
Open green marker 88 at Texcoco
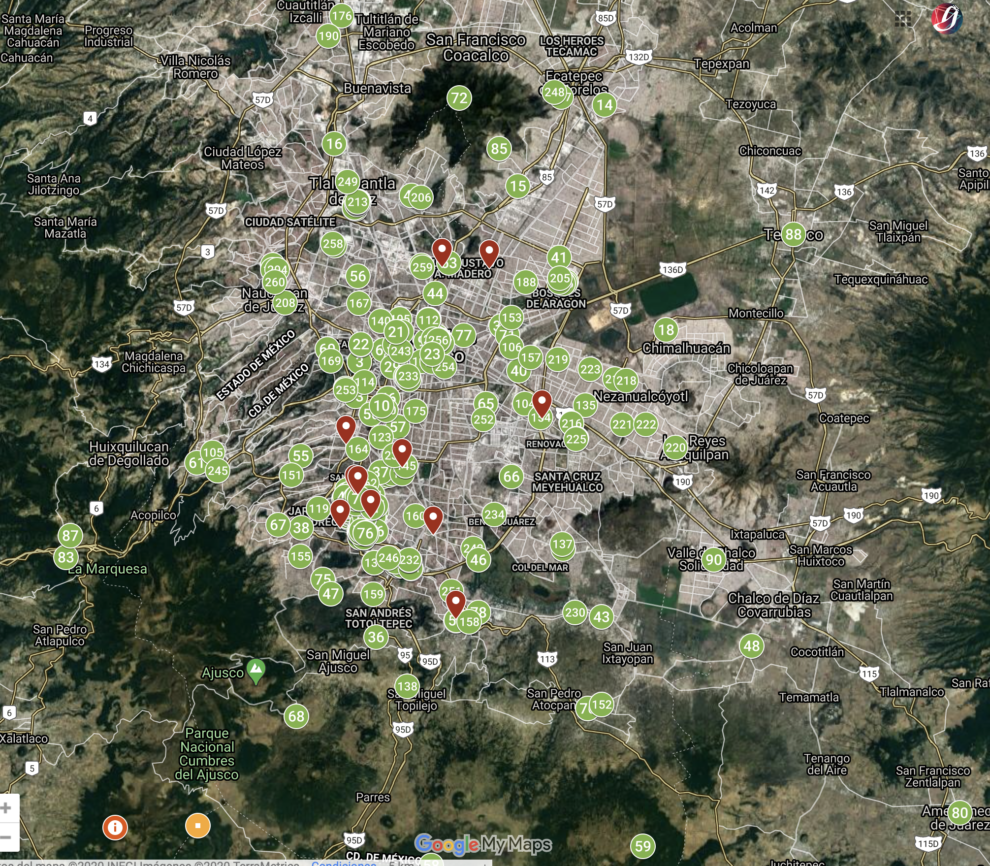click(794, 234)
